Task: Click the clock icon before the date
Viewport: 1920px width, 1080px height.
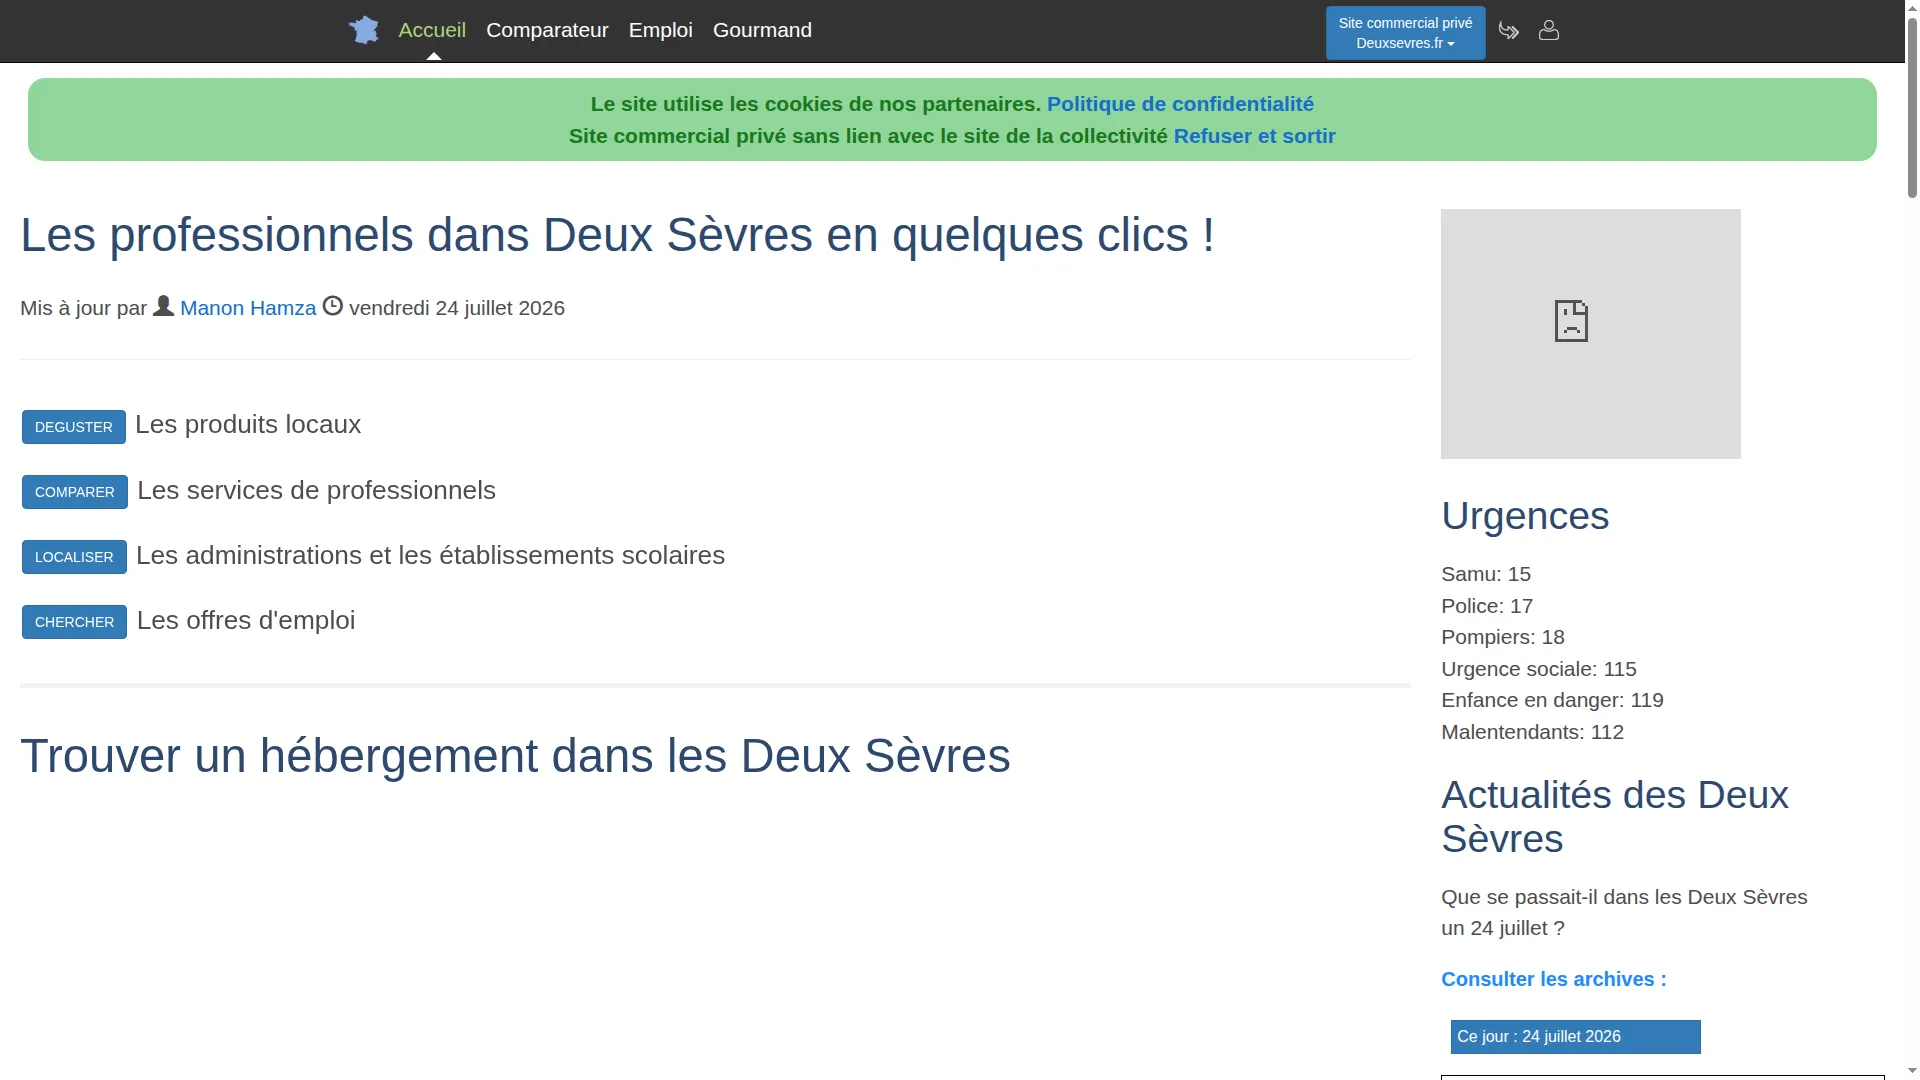Action: coord(333,306)
